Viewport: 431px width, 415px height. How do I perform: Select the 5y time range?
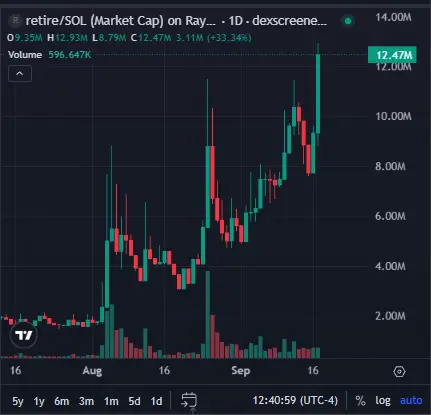[x=18, y=401]
